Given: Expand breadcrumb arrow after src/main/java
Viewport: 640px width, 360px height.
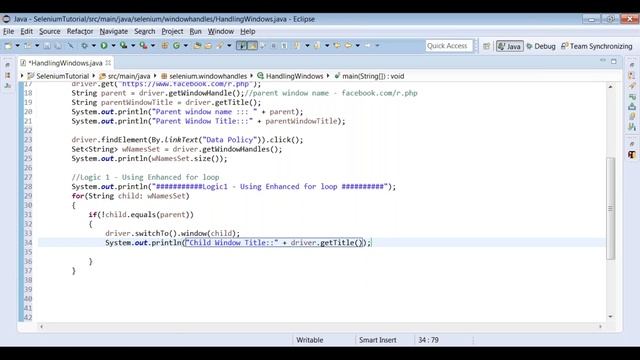Looking at the screenshot, I should [x=155, y=76].
